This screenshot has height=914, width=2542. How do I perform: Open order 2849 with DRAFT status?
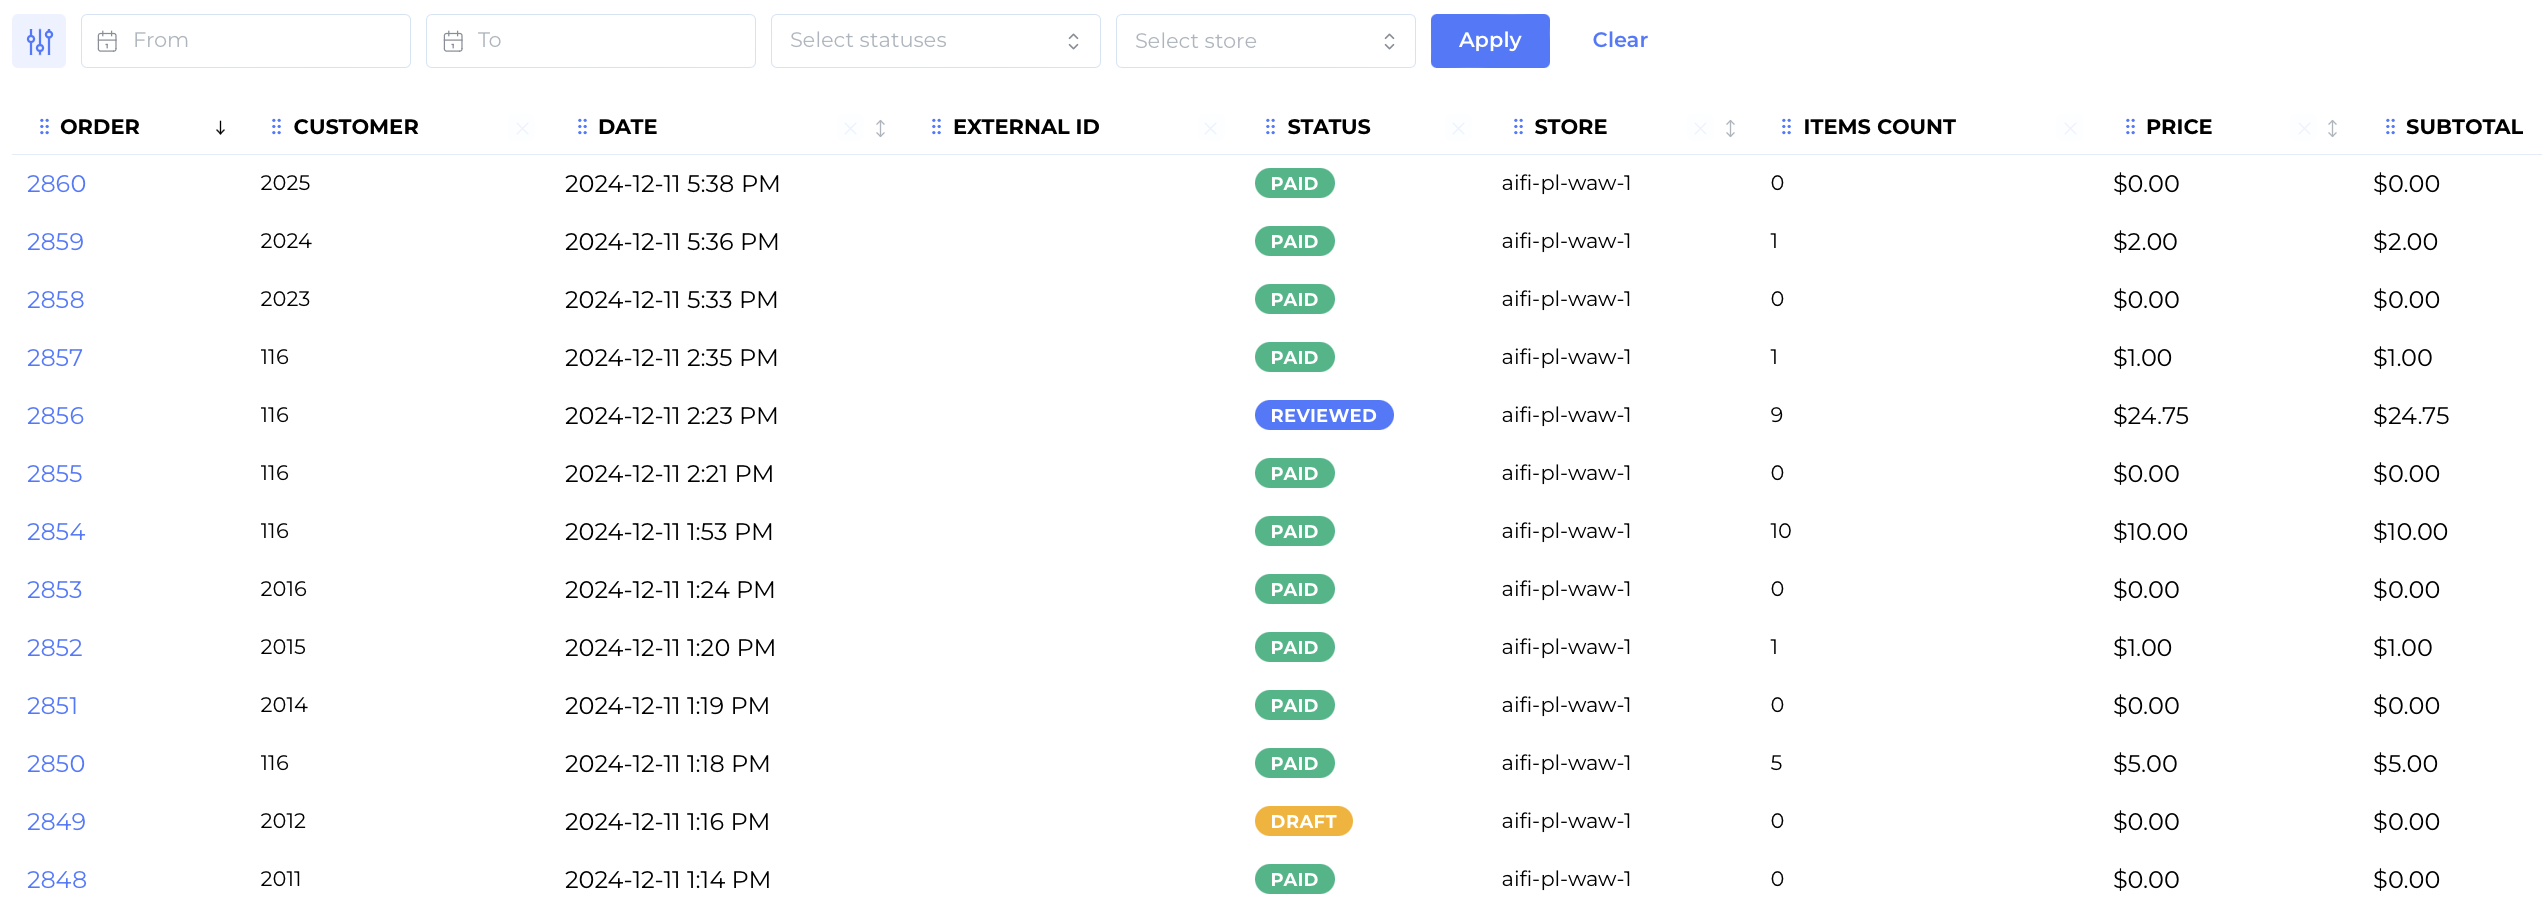[x=55, y=821]
